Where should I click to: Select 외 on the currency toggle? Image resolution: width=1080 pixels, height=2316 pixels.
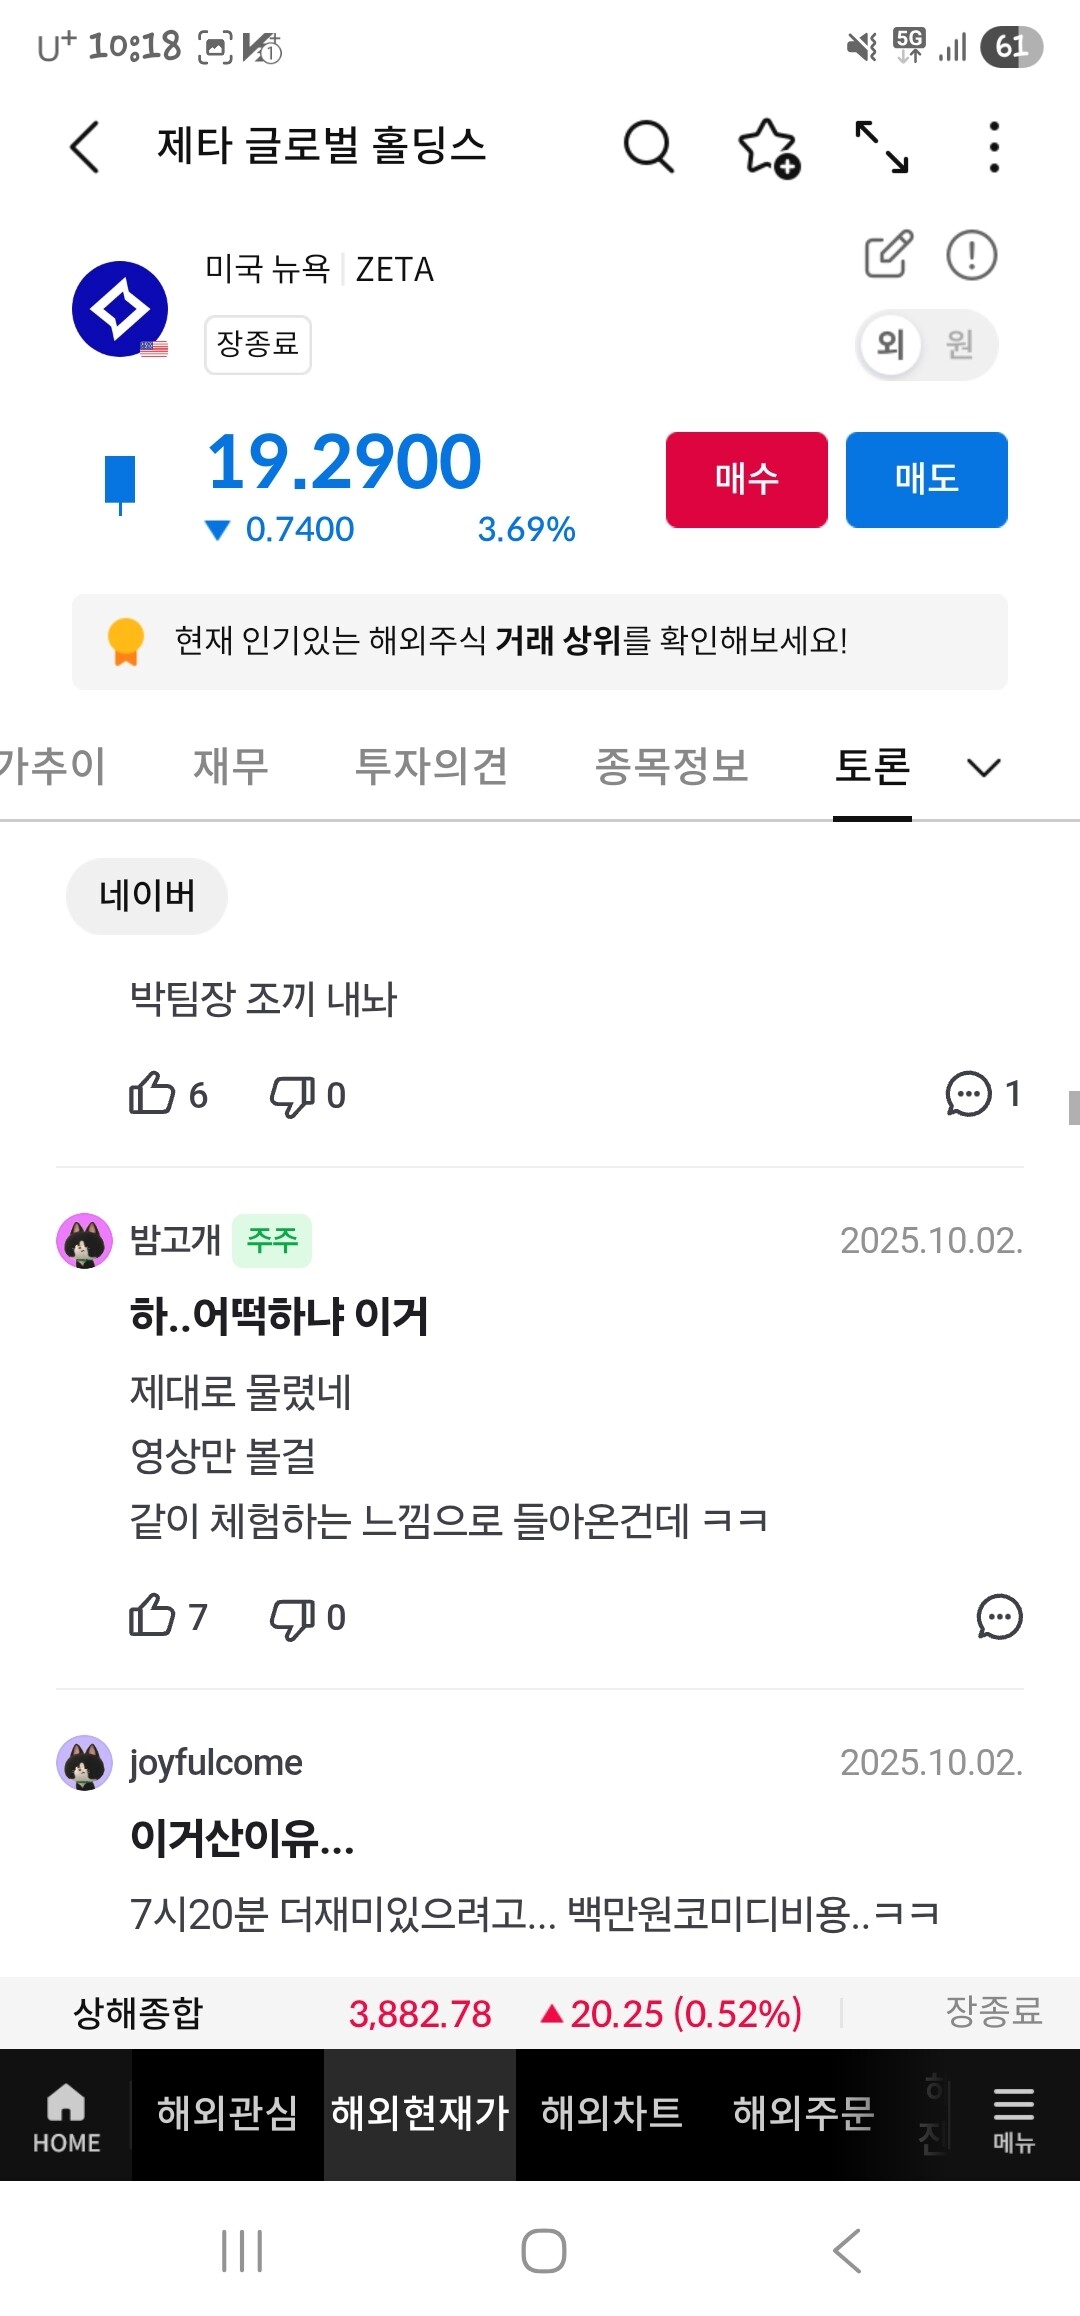(x=890, y=345)
